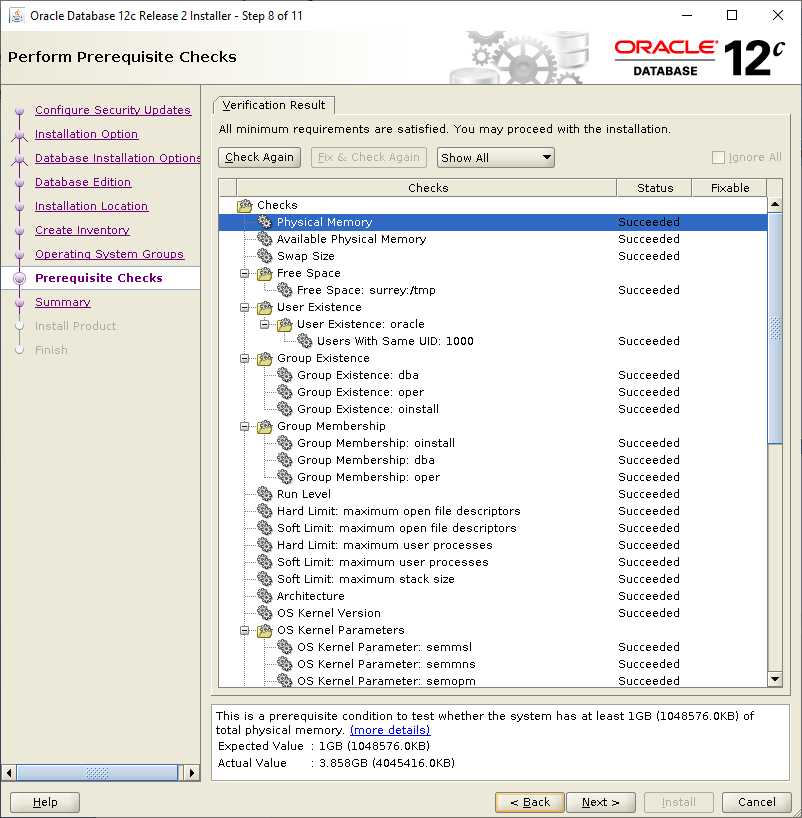The image size is (802, 818).
Task: Enable the Ignore All checkbox
Action: point(719,158)
